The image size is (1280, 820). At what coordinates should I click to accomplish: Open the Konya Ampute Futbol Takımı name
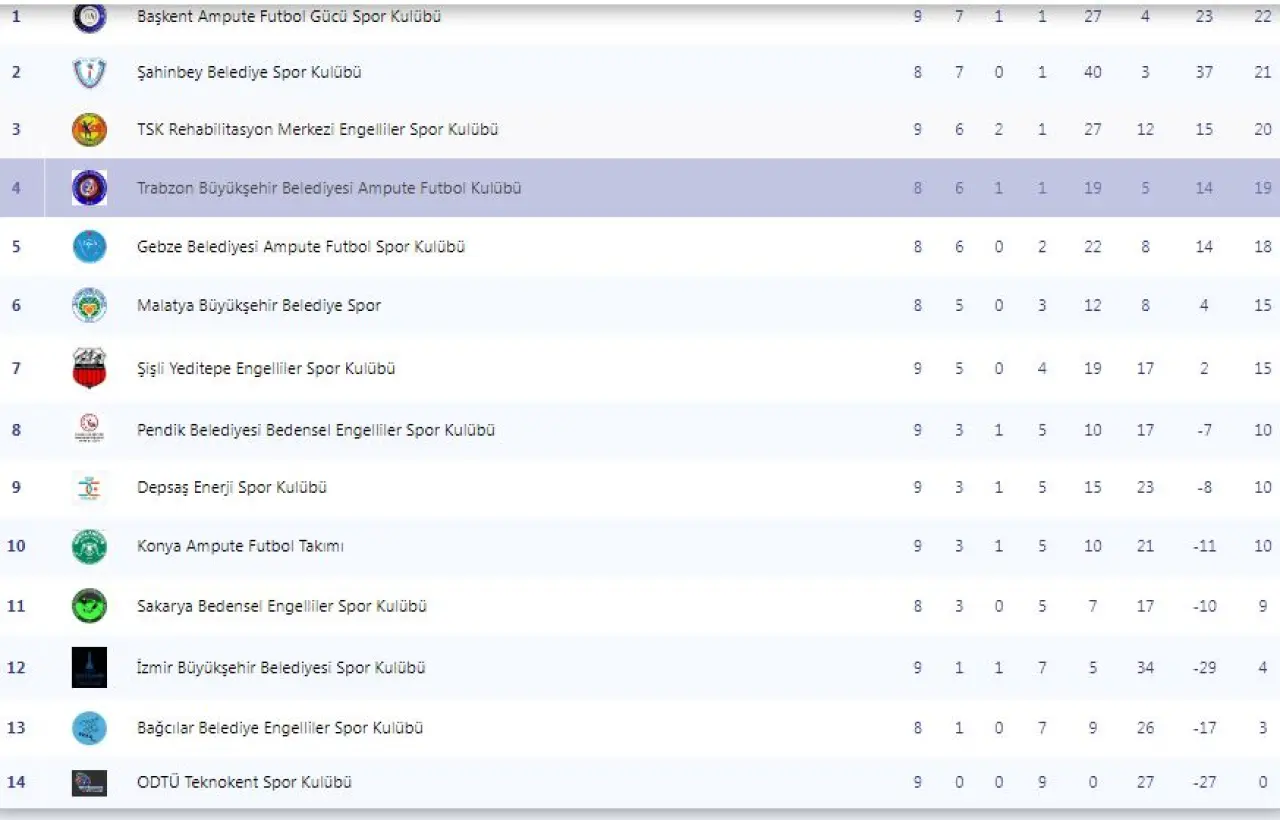(x=240, y=546)
